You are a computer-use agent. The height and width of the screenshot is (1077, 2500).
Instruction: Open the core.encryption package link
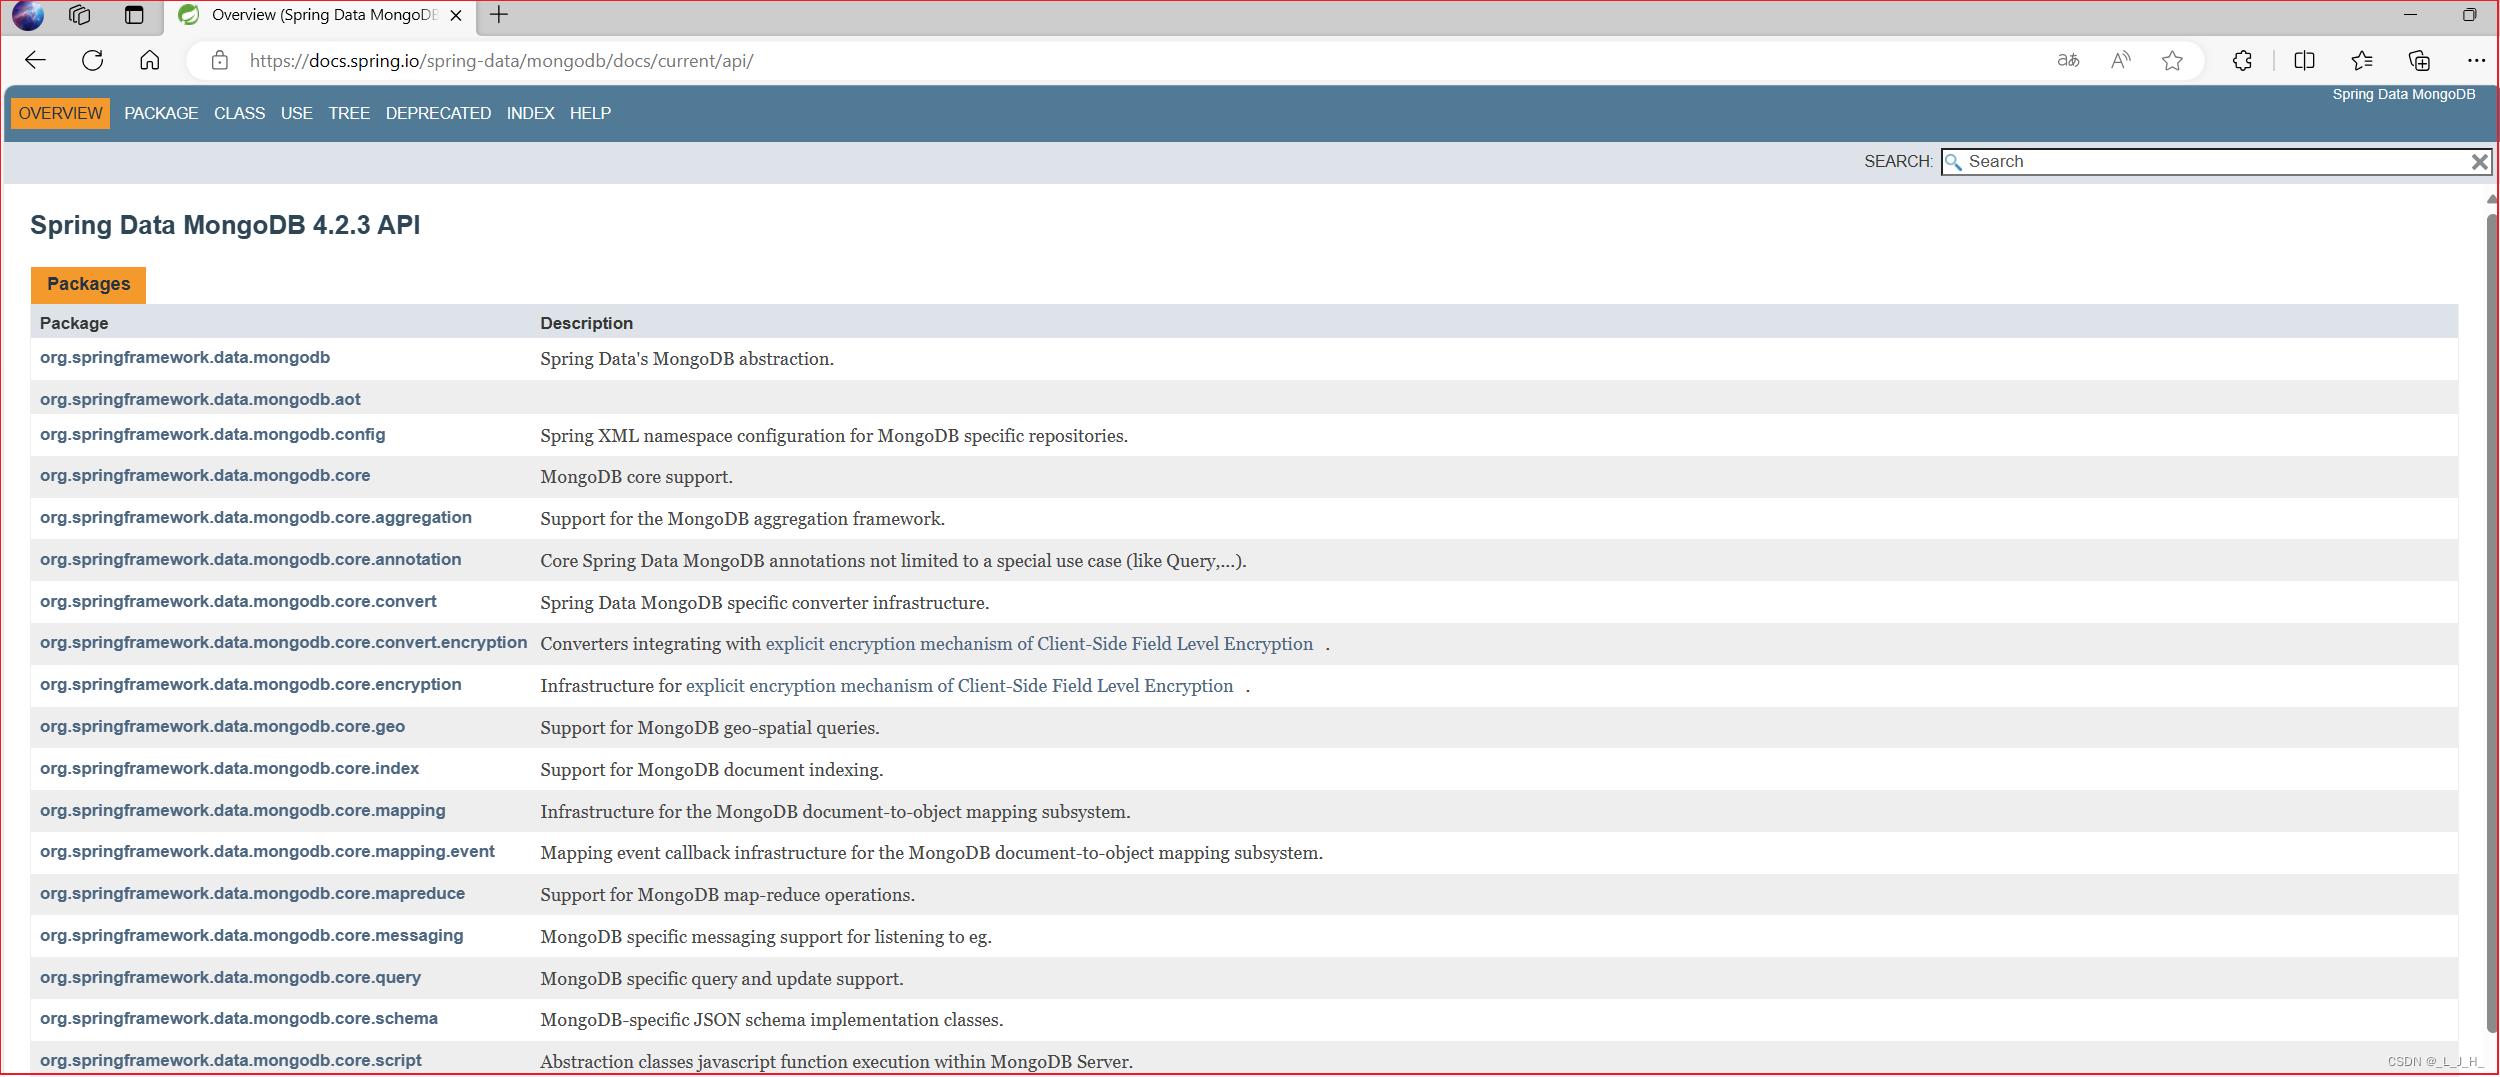[x=251, y=685]
